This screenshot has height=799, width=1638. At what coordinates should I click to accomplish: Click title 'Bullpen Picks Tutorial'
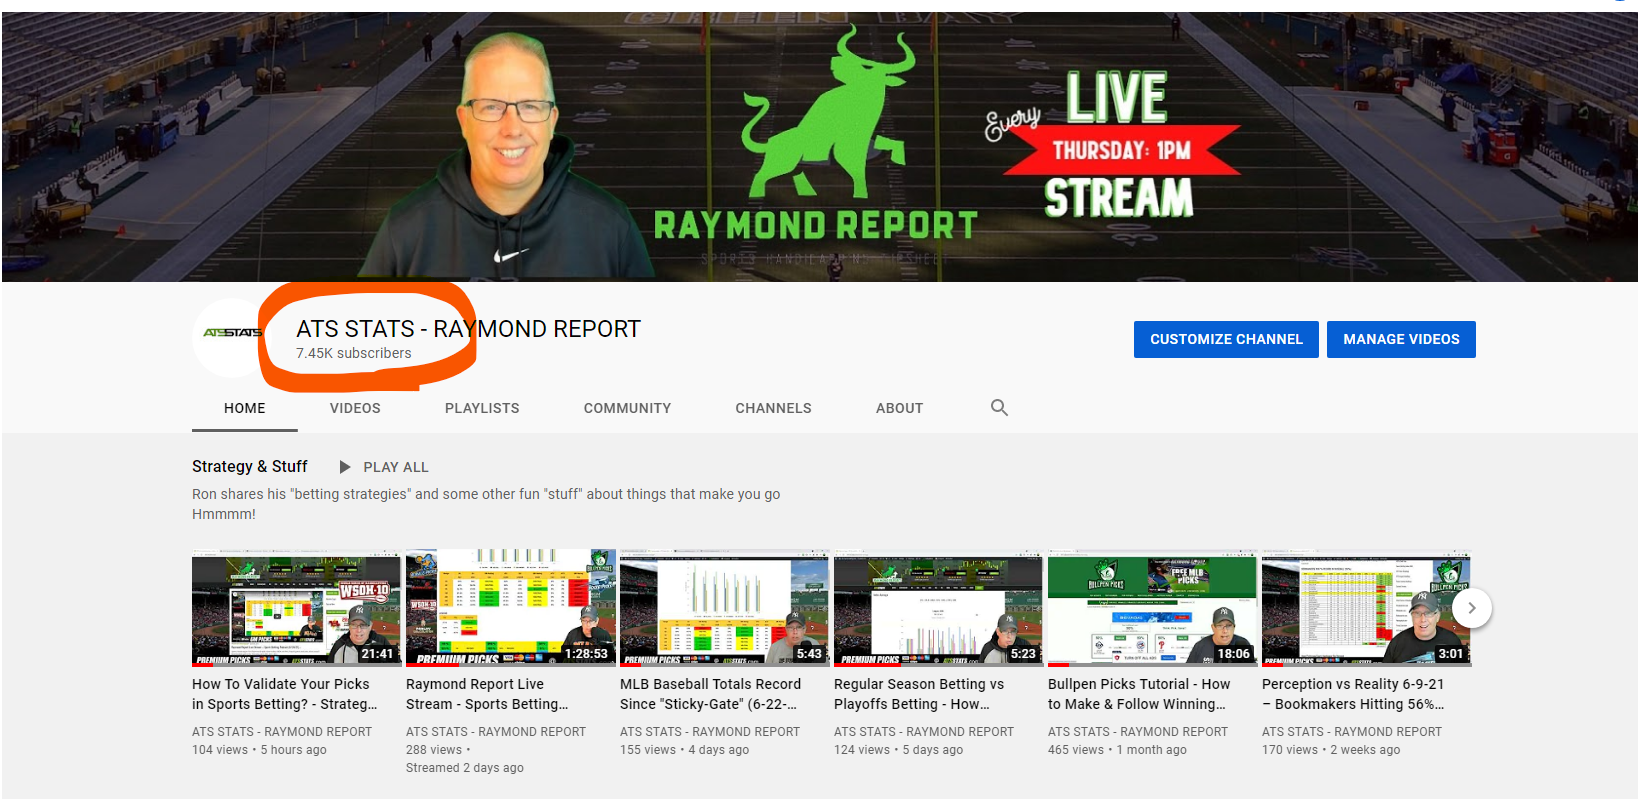(1139, 694)
